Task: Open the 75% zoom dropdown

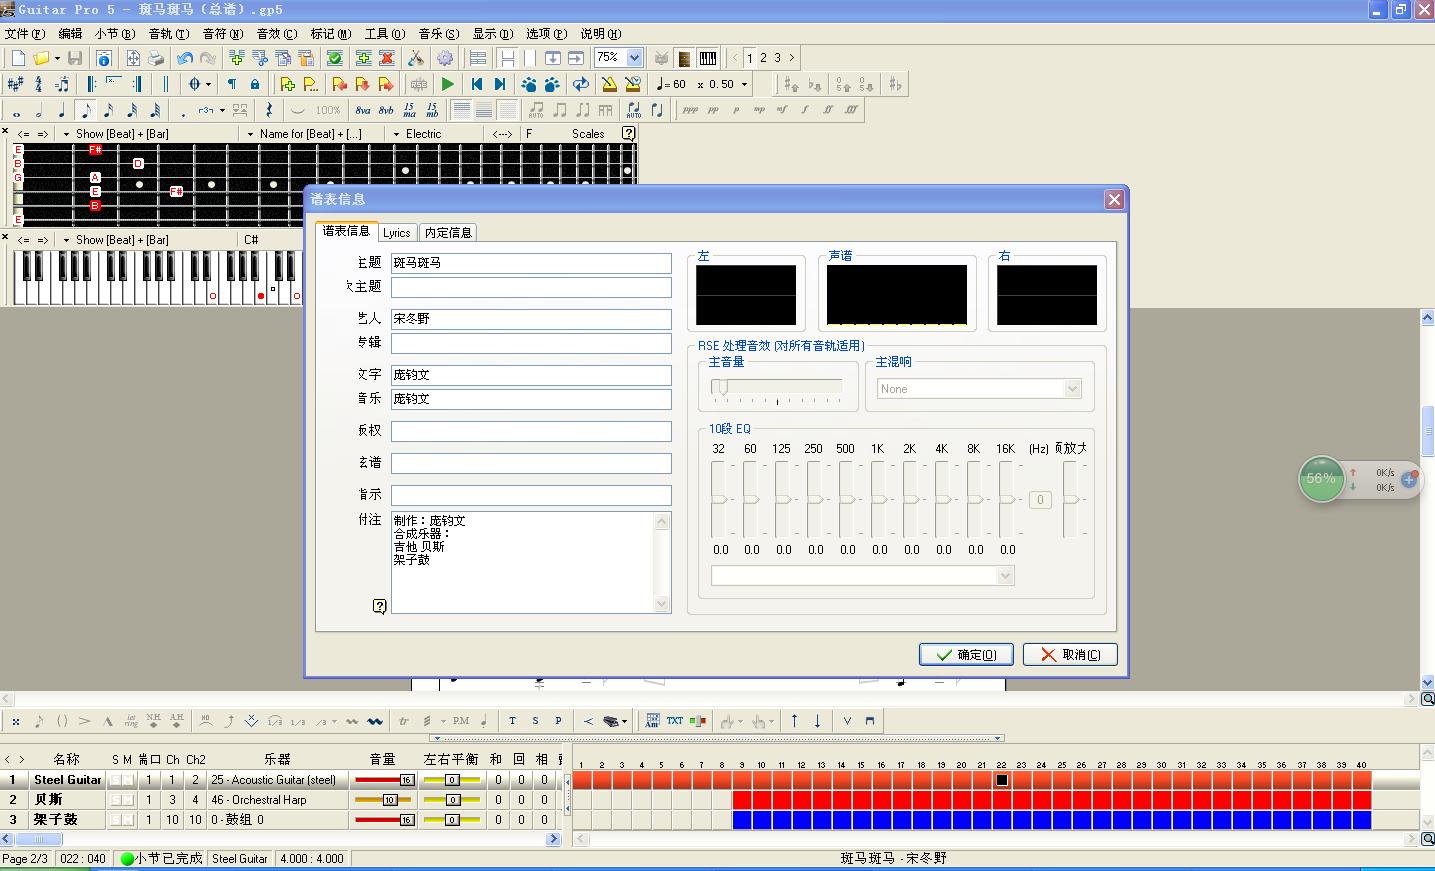Action: 634,58
